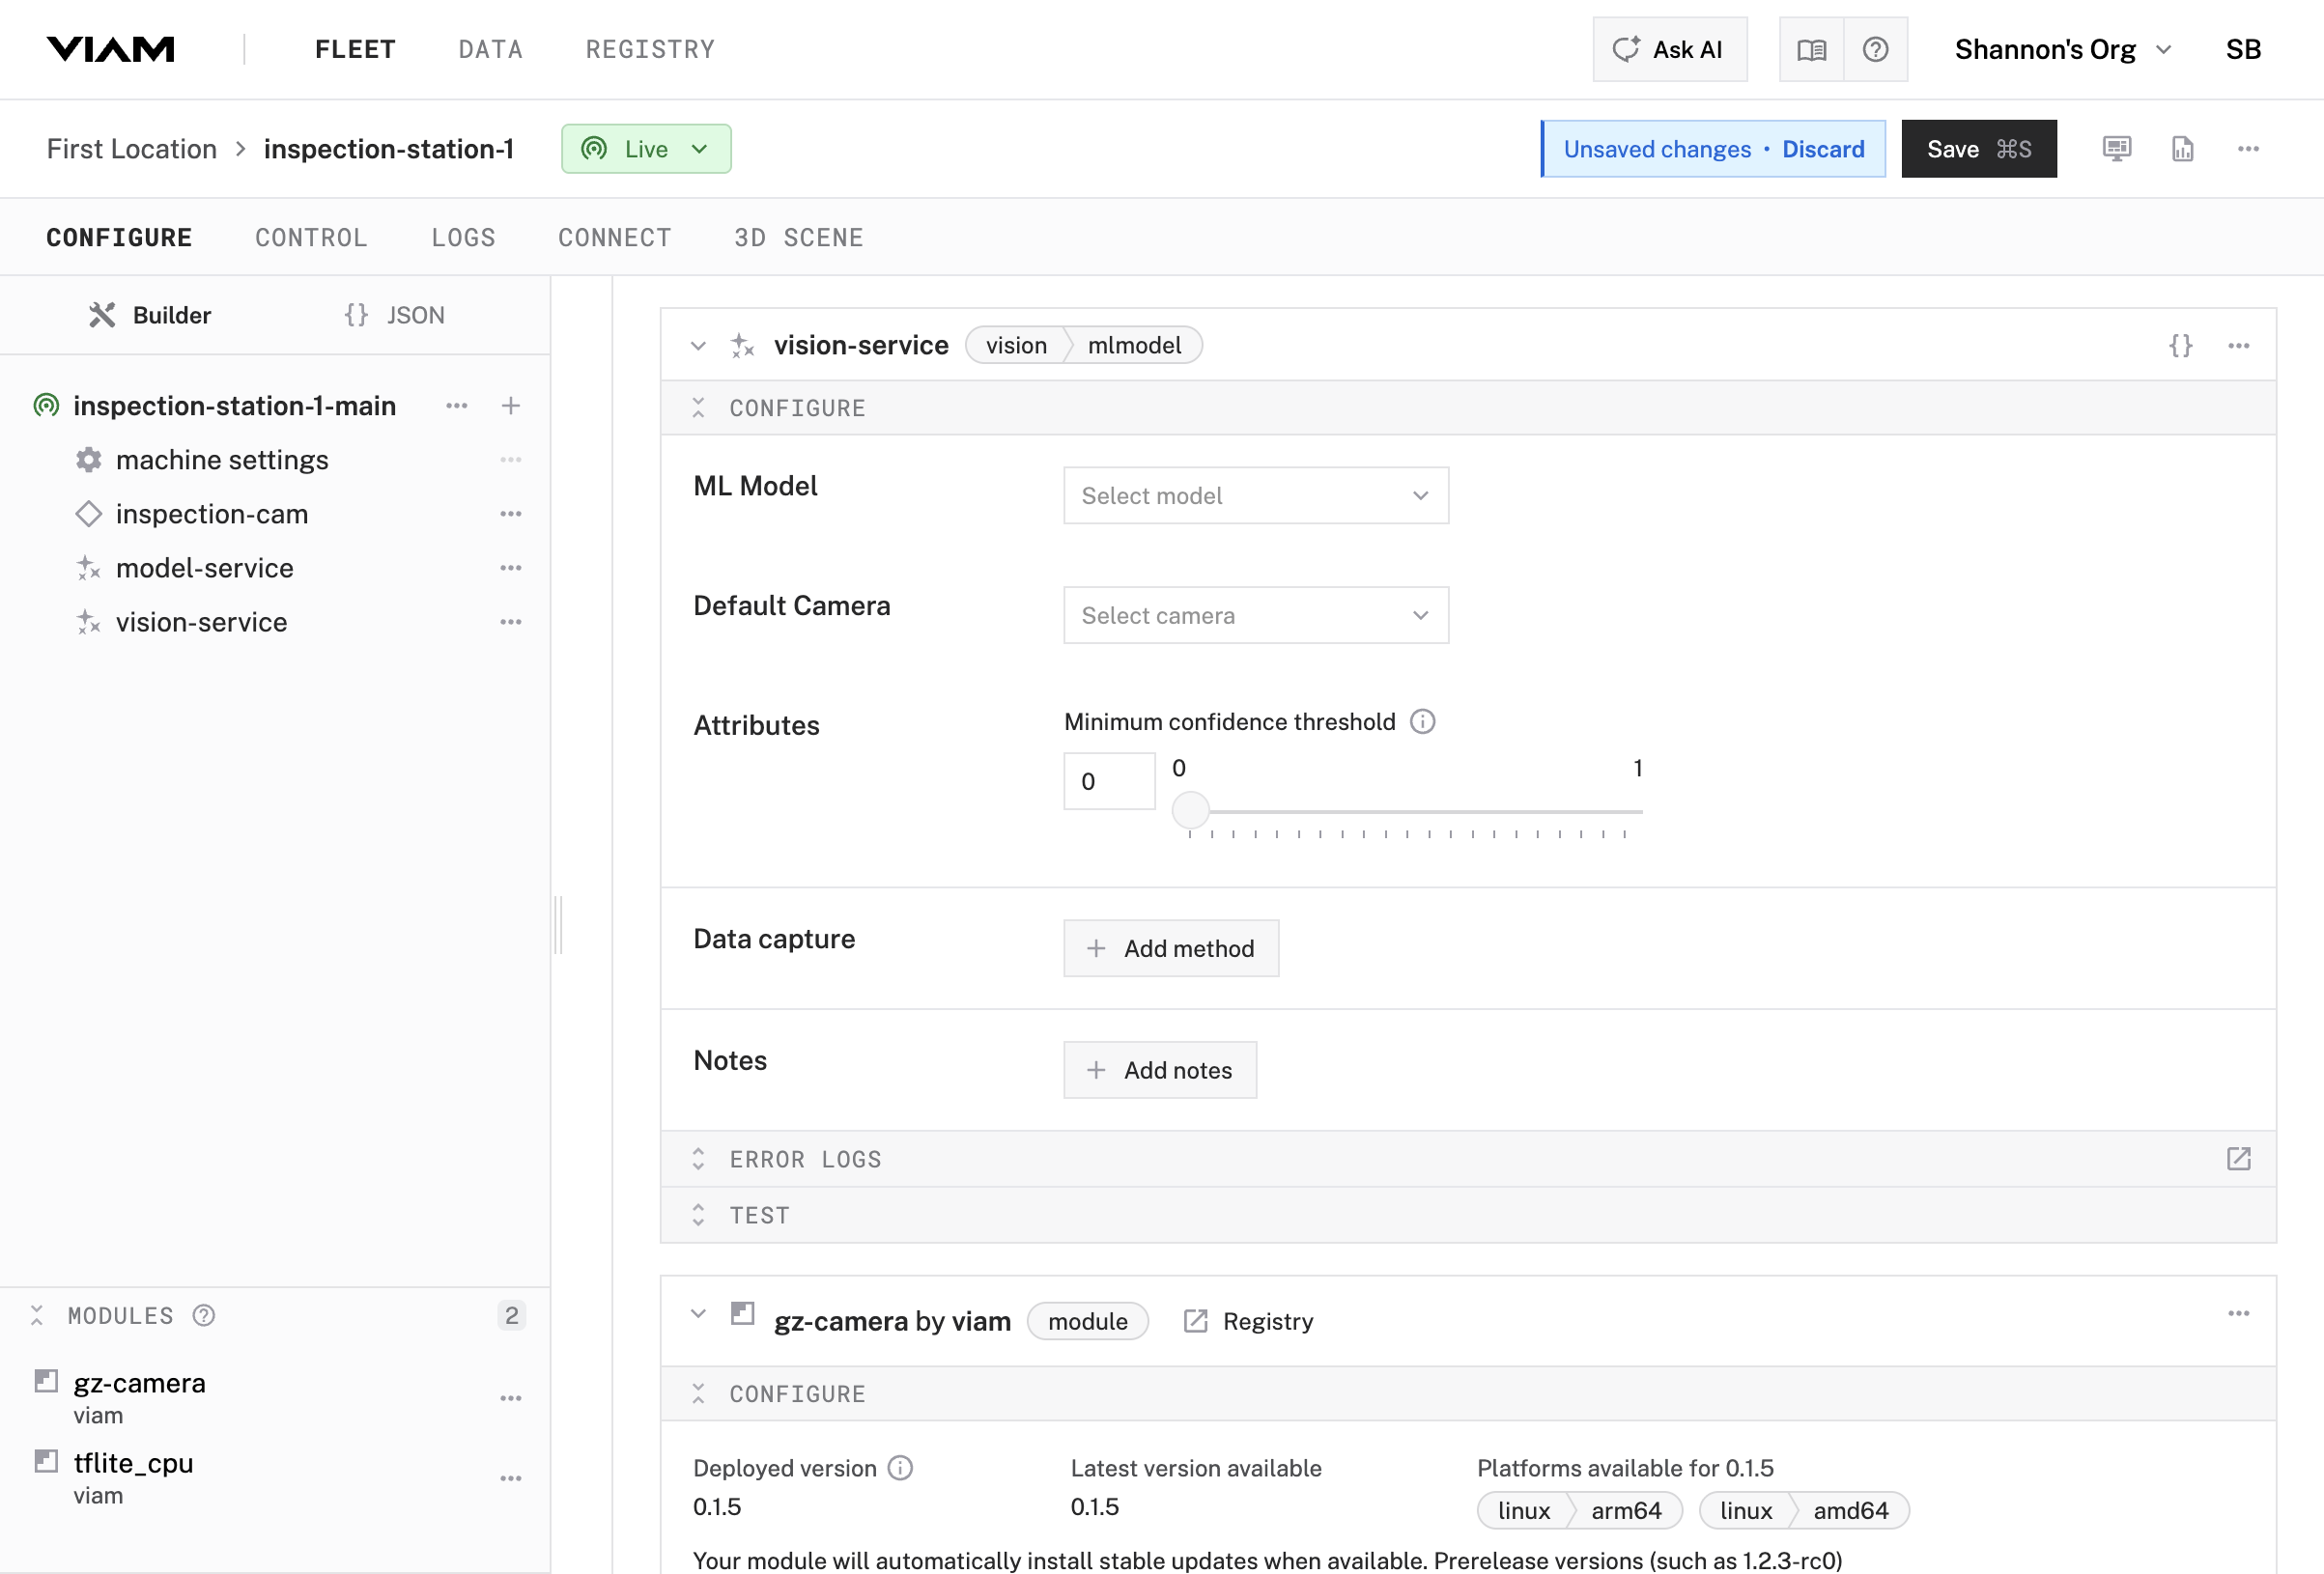Click the minimum confidence threshold slider handle
Screen dimensions: 2324x1574
pyautogui.click(x=1190, y=809)
